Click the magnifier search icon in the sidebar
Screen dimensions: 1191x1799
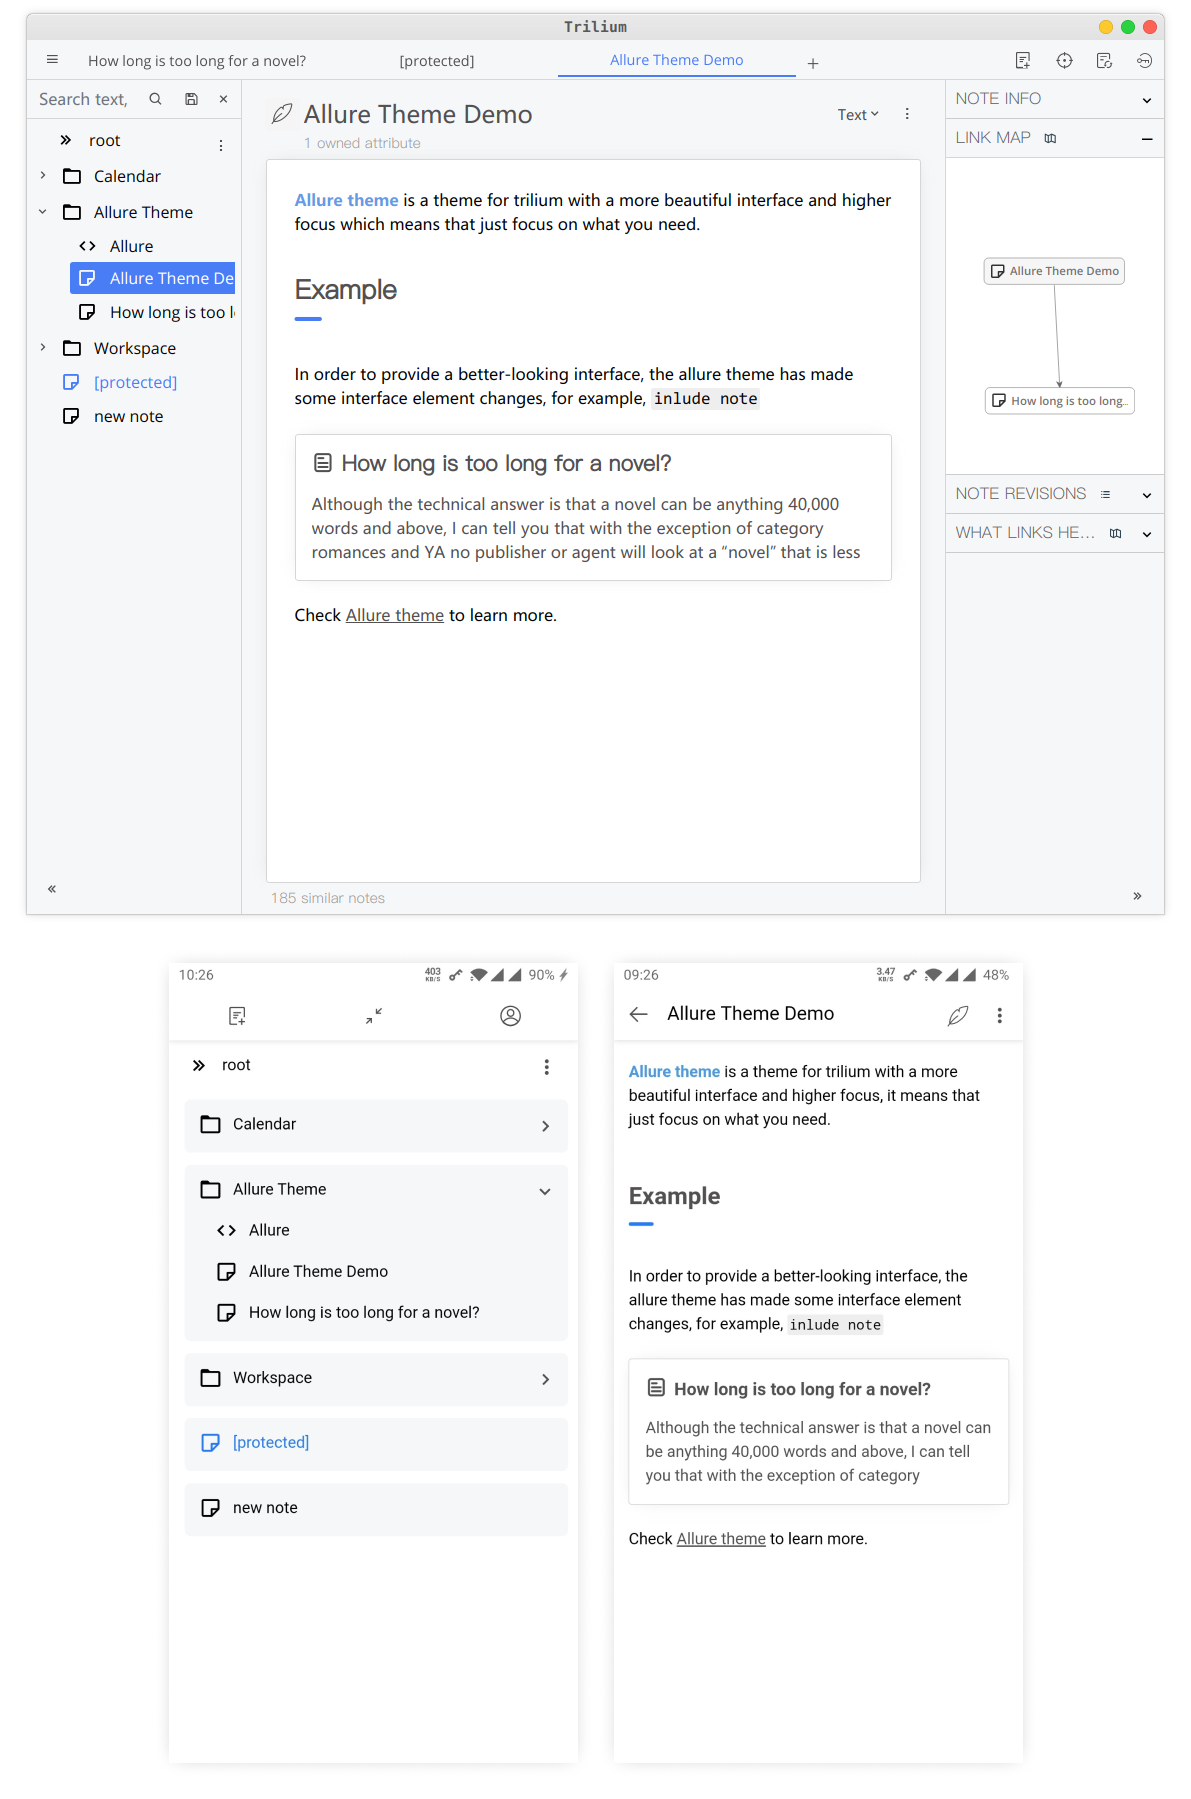[x=155, y=99]
